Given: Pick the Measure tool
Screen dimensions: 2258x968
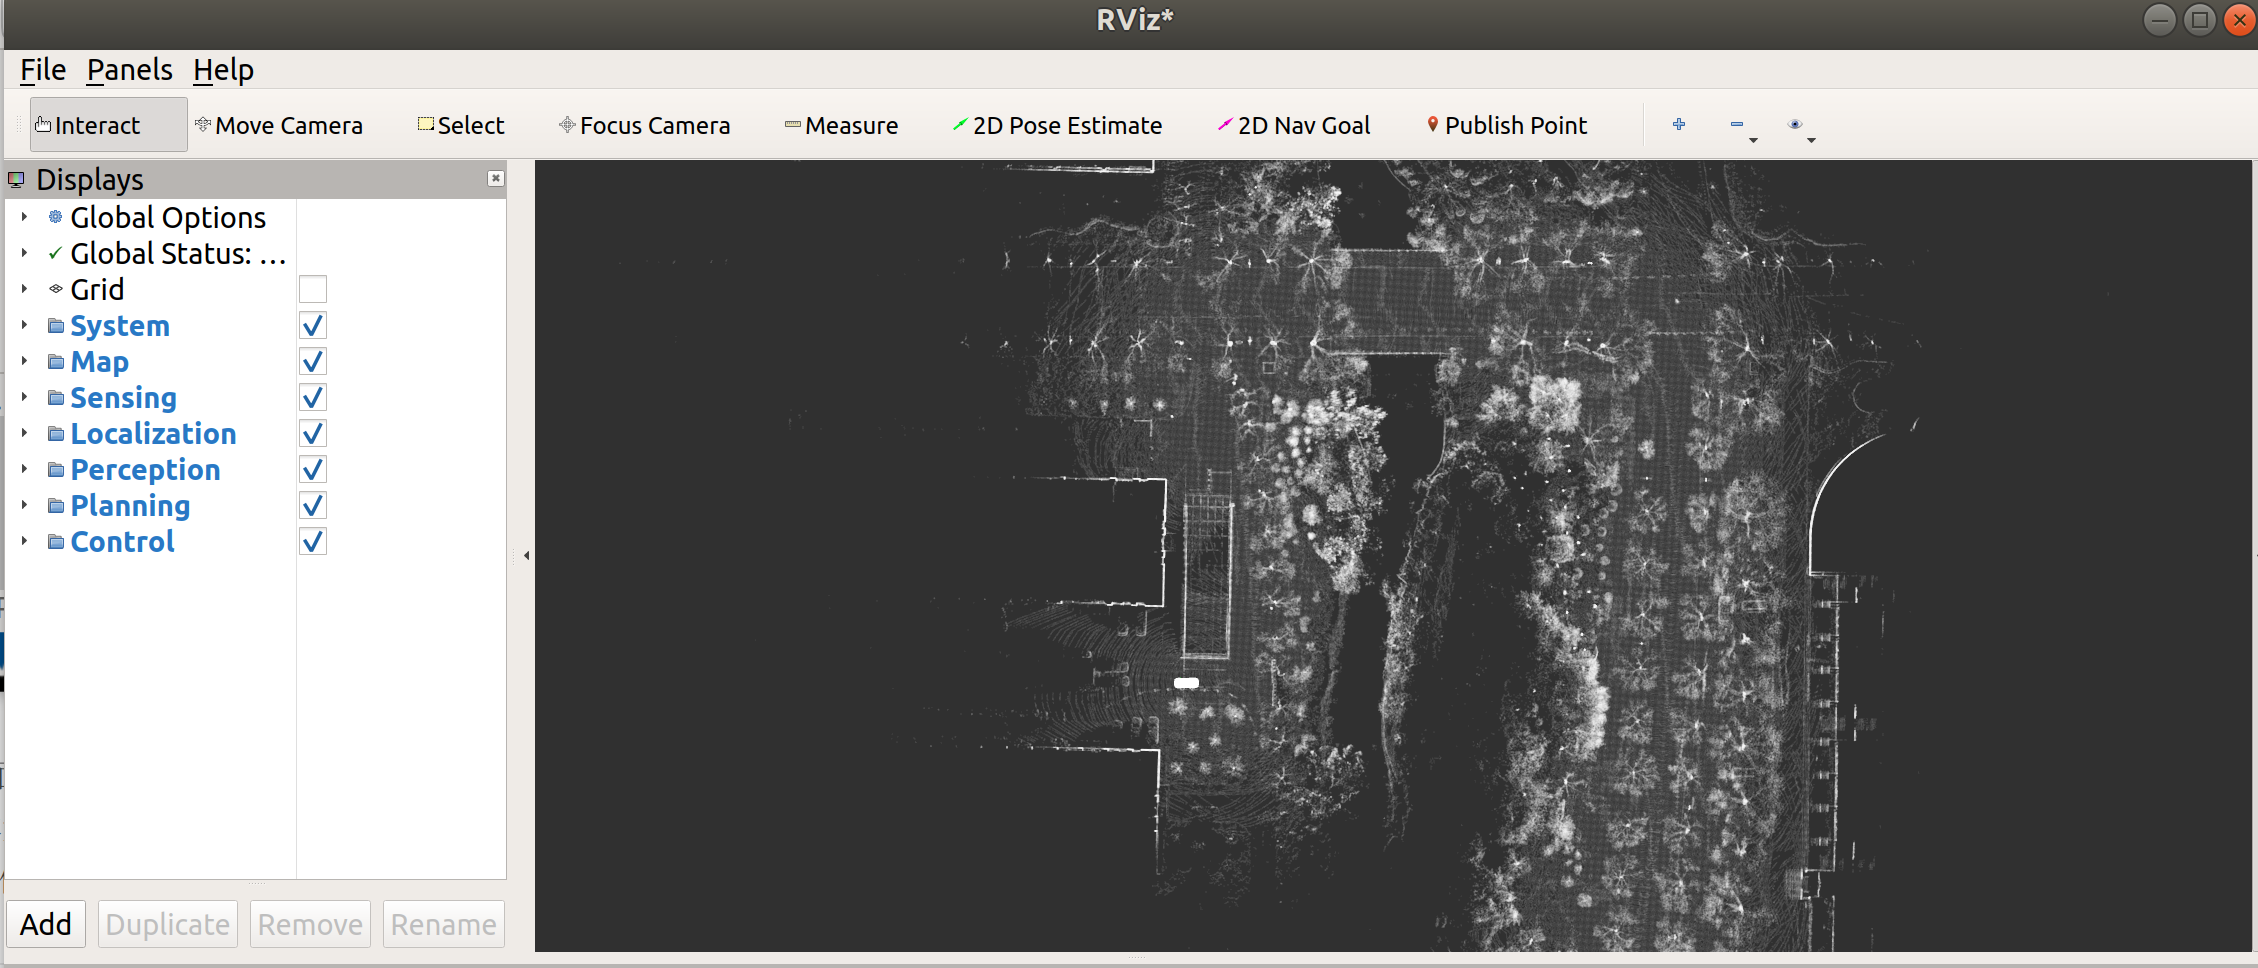Looking at the screenshot, I should coord(841,125).
